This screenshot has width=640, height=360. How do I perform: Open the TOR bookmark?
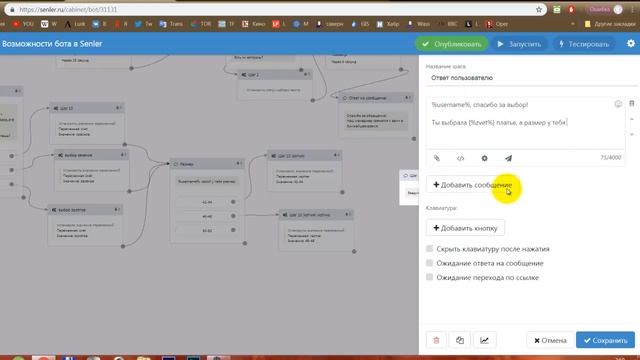202,24
